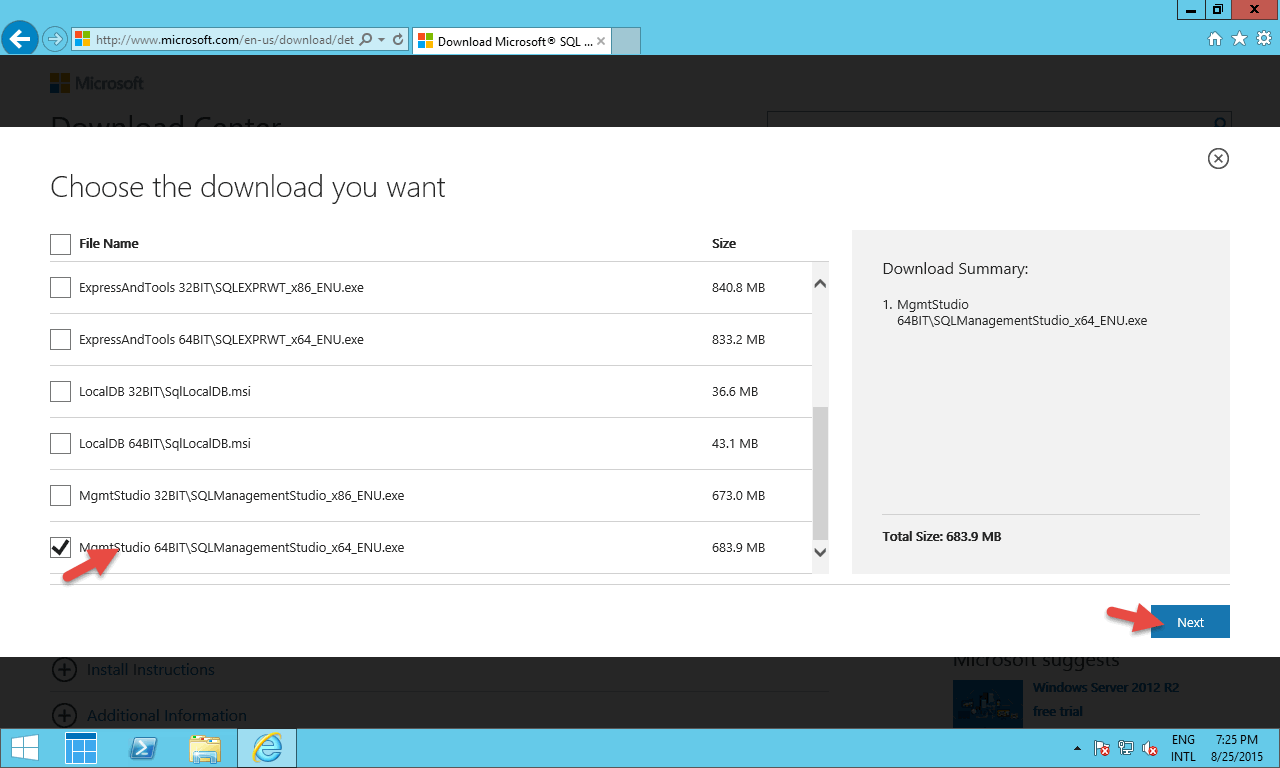Click the file list scroll down arrow
1280x768 pixels.
[x=820, y=552]
